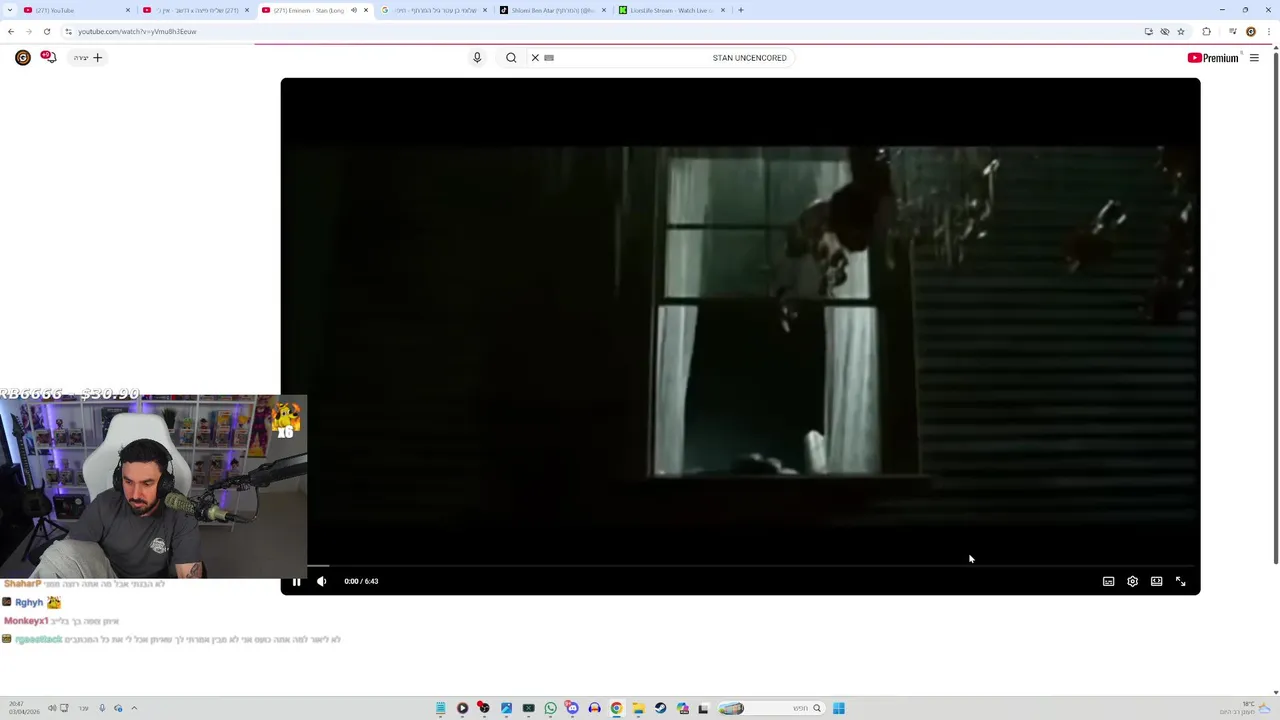
Task: Open YouTube notifications bell
Action: (x=49, y=57)
